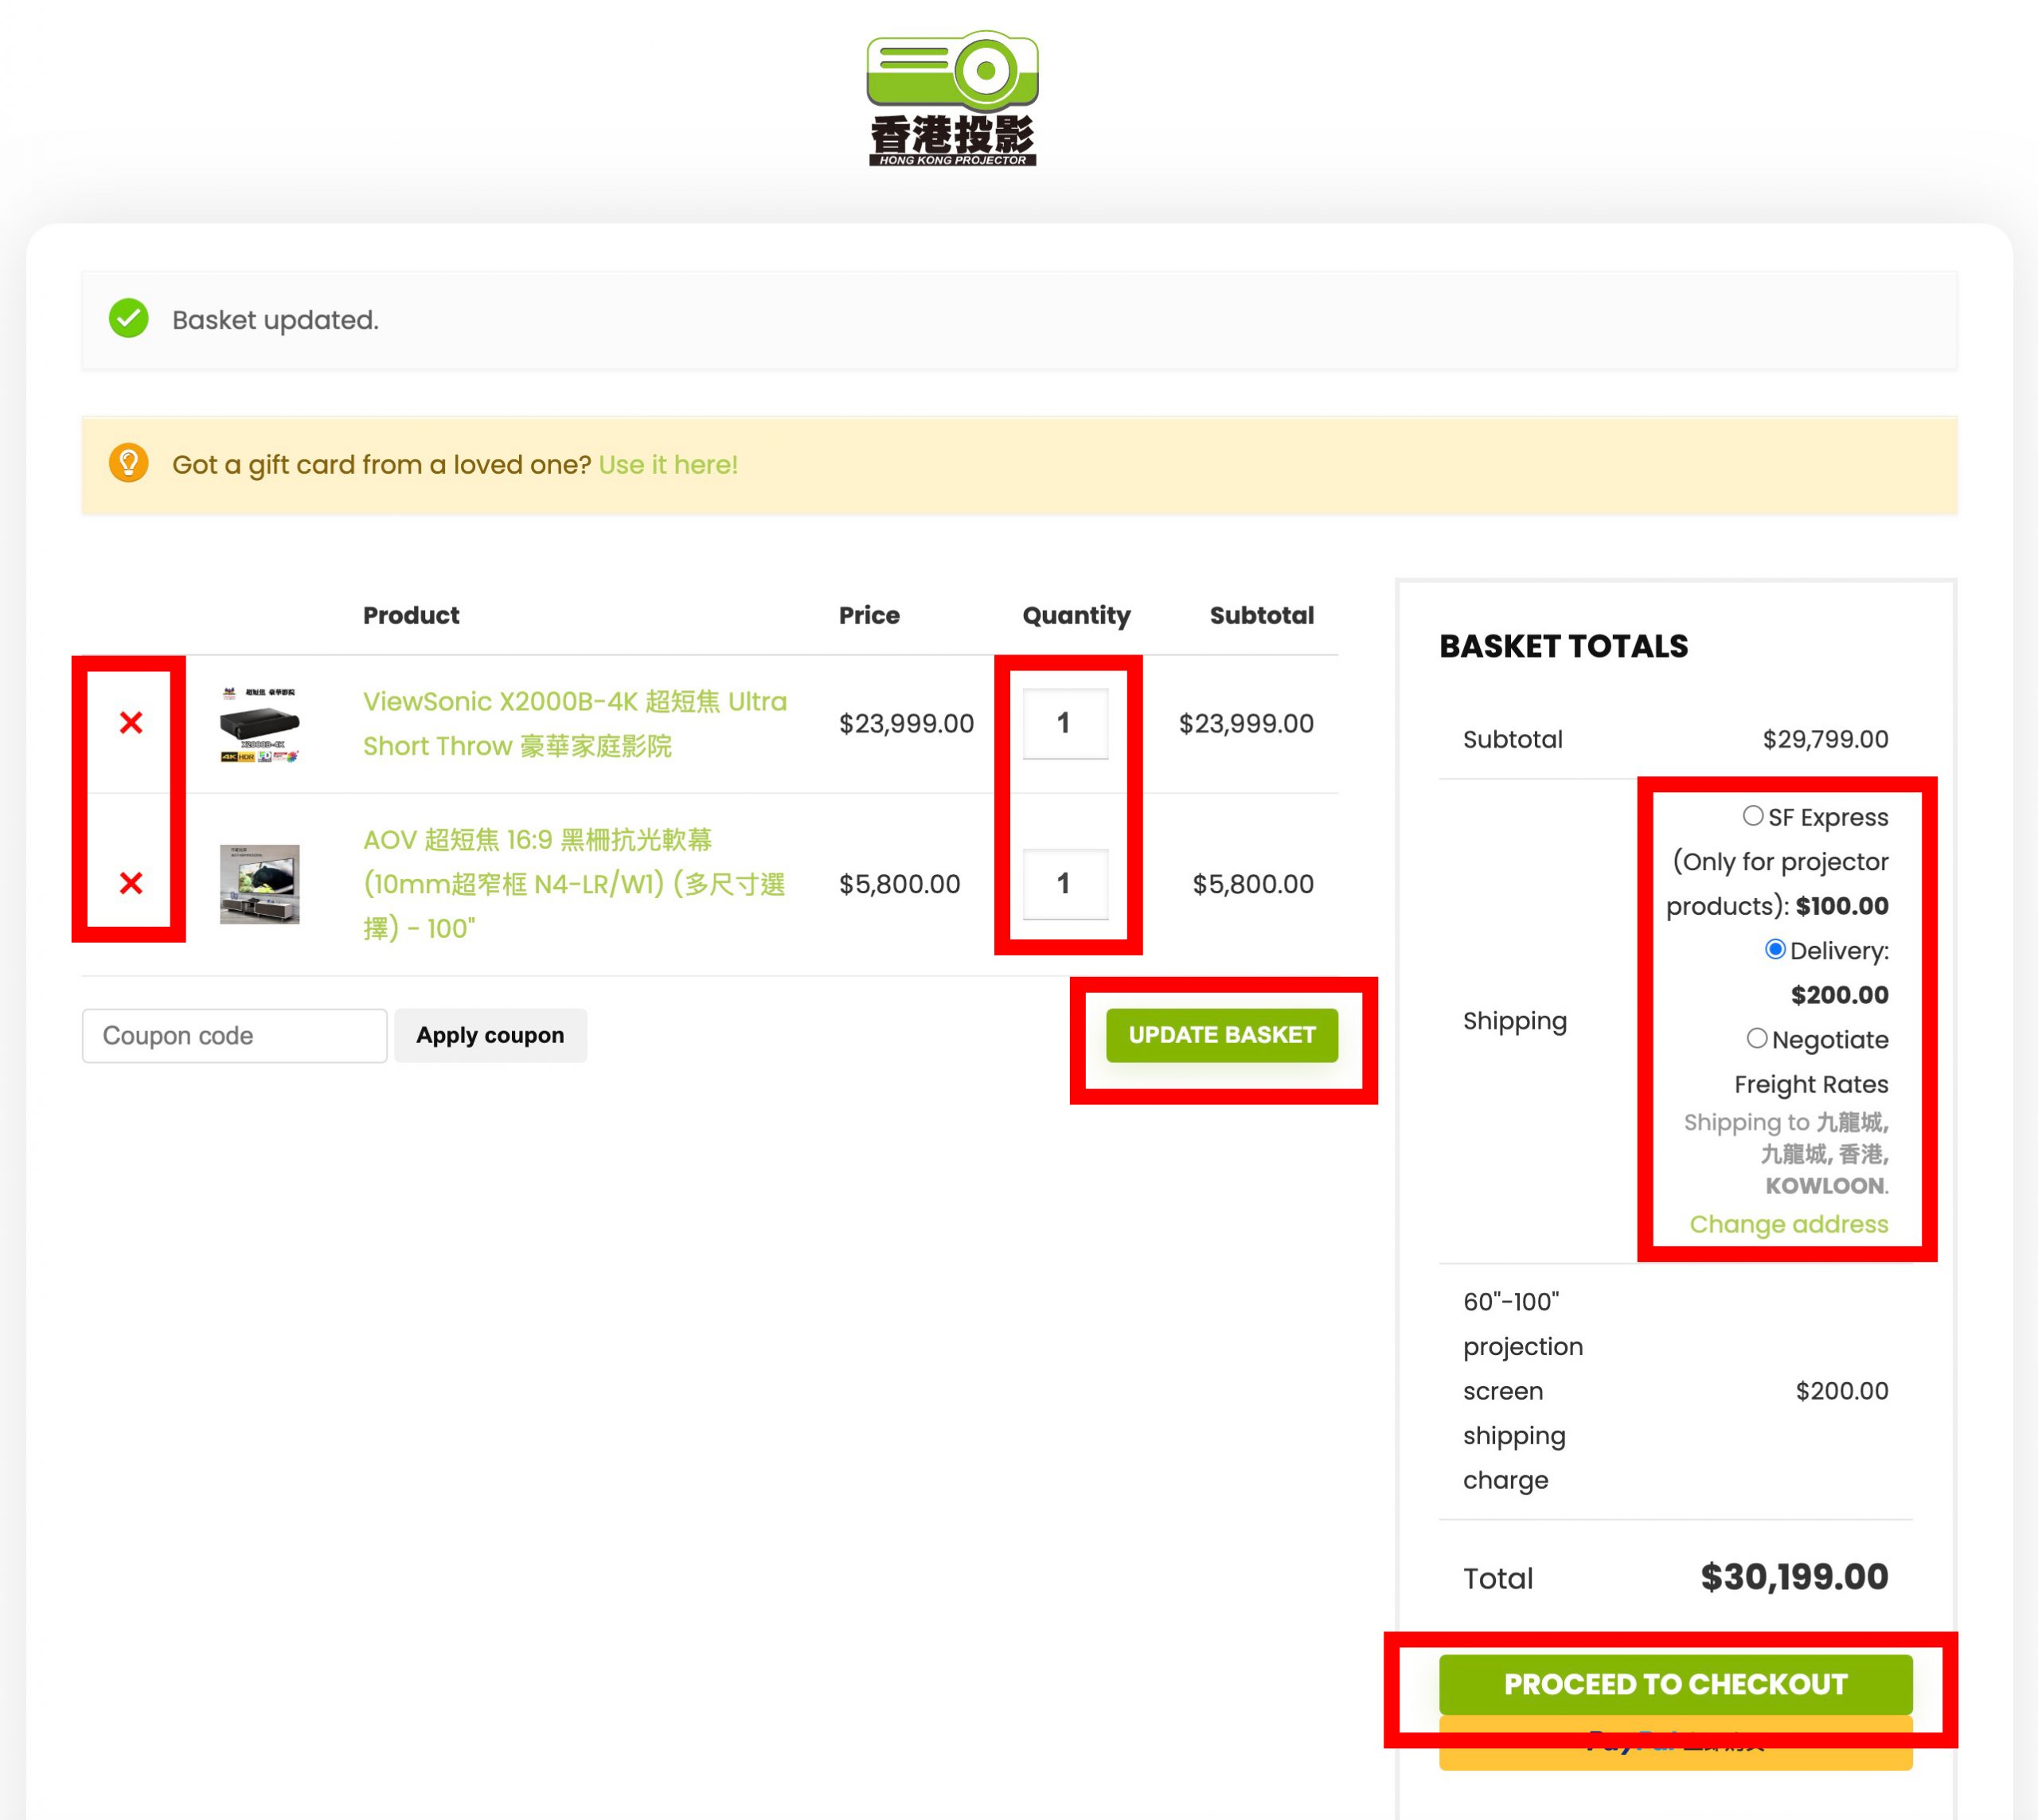2038x1820 pixels.
Task: Click the Product column header
Action: tap(411, 615)
